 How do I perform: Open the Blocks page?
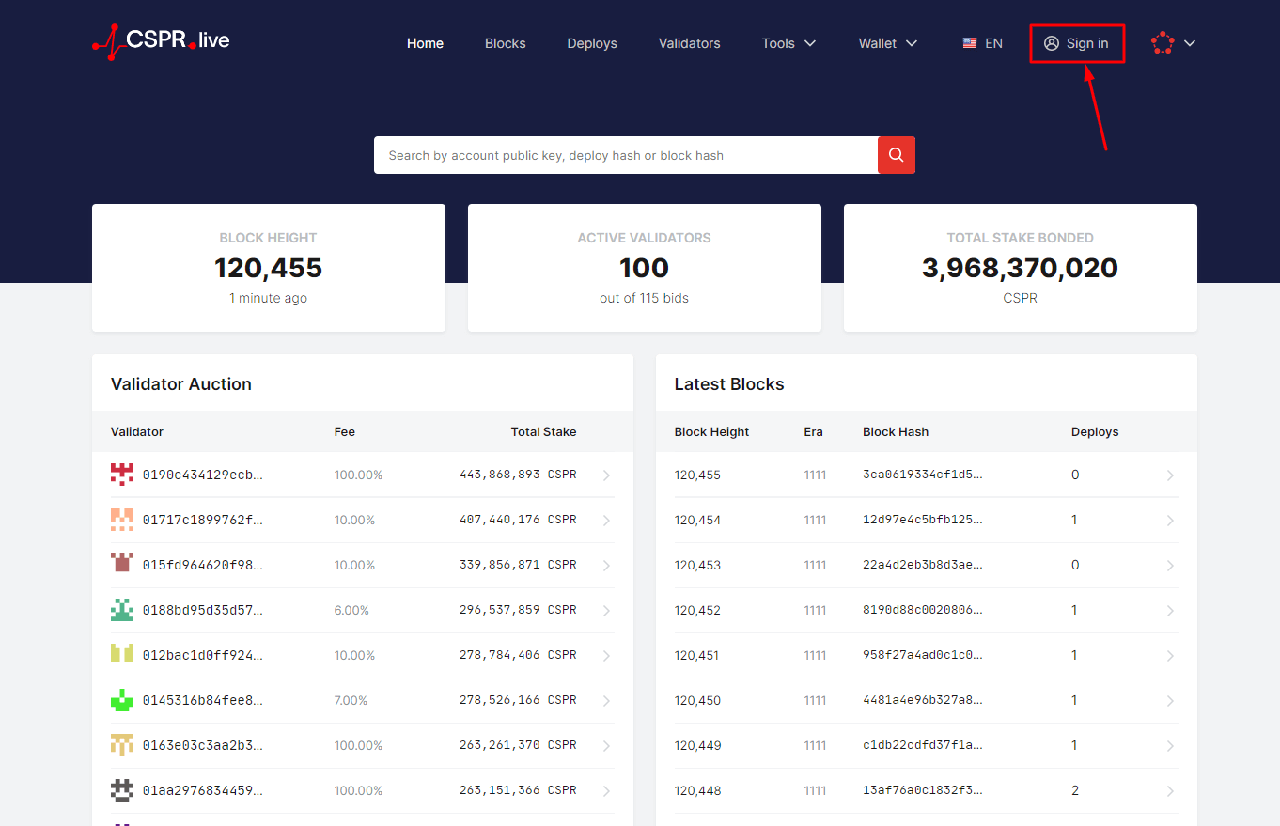click(x=505, y=43)
